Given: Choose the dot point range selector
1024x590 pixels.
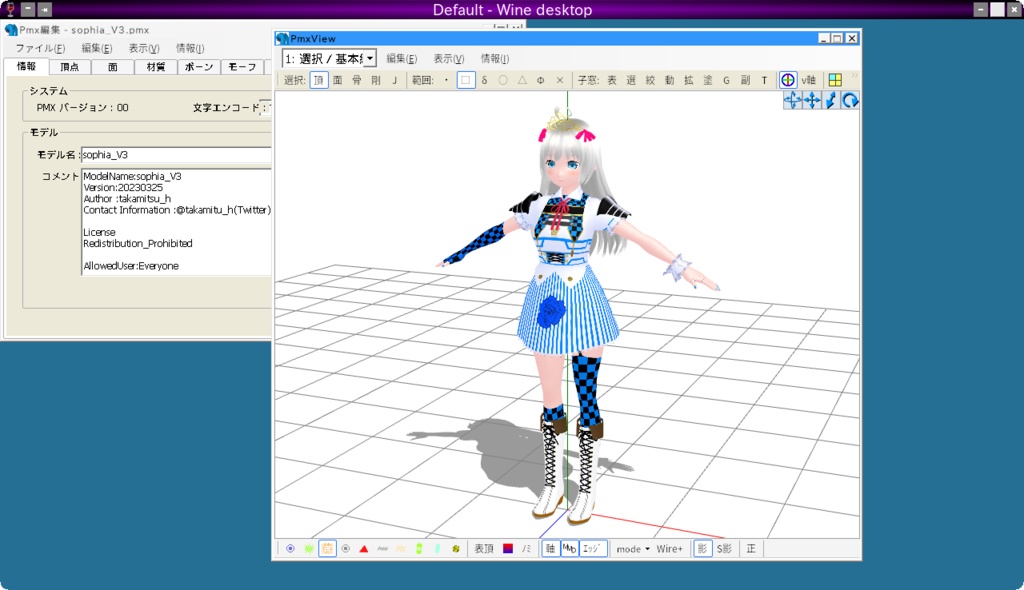Looking at the screenshot, I should pyautogui.click(x=446, y=80).
